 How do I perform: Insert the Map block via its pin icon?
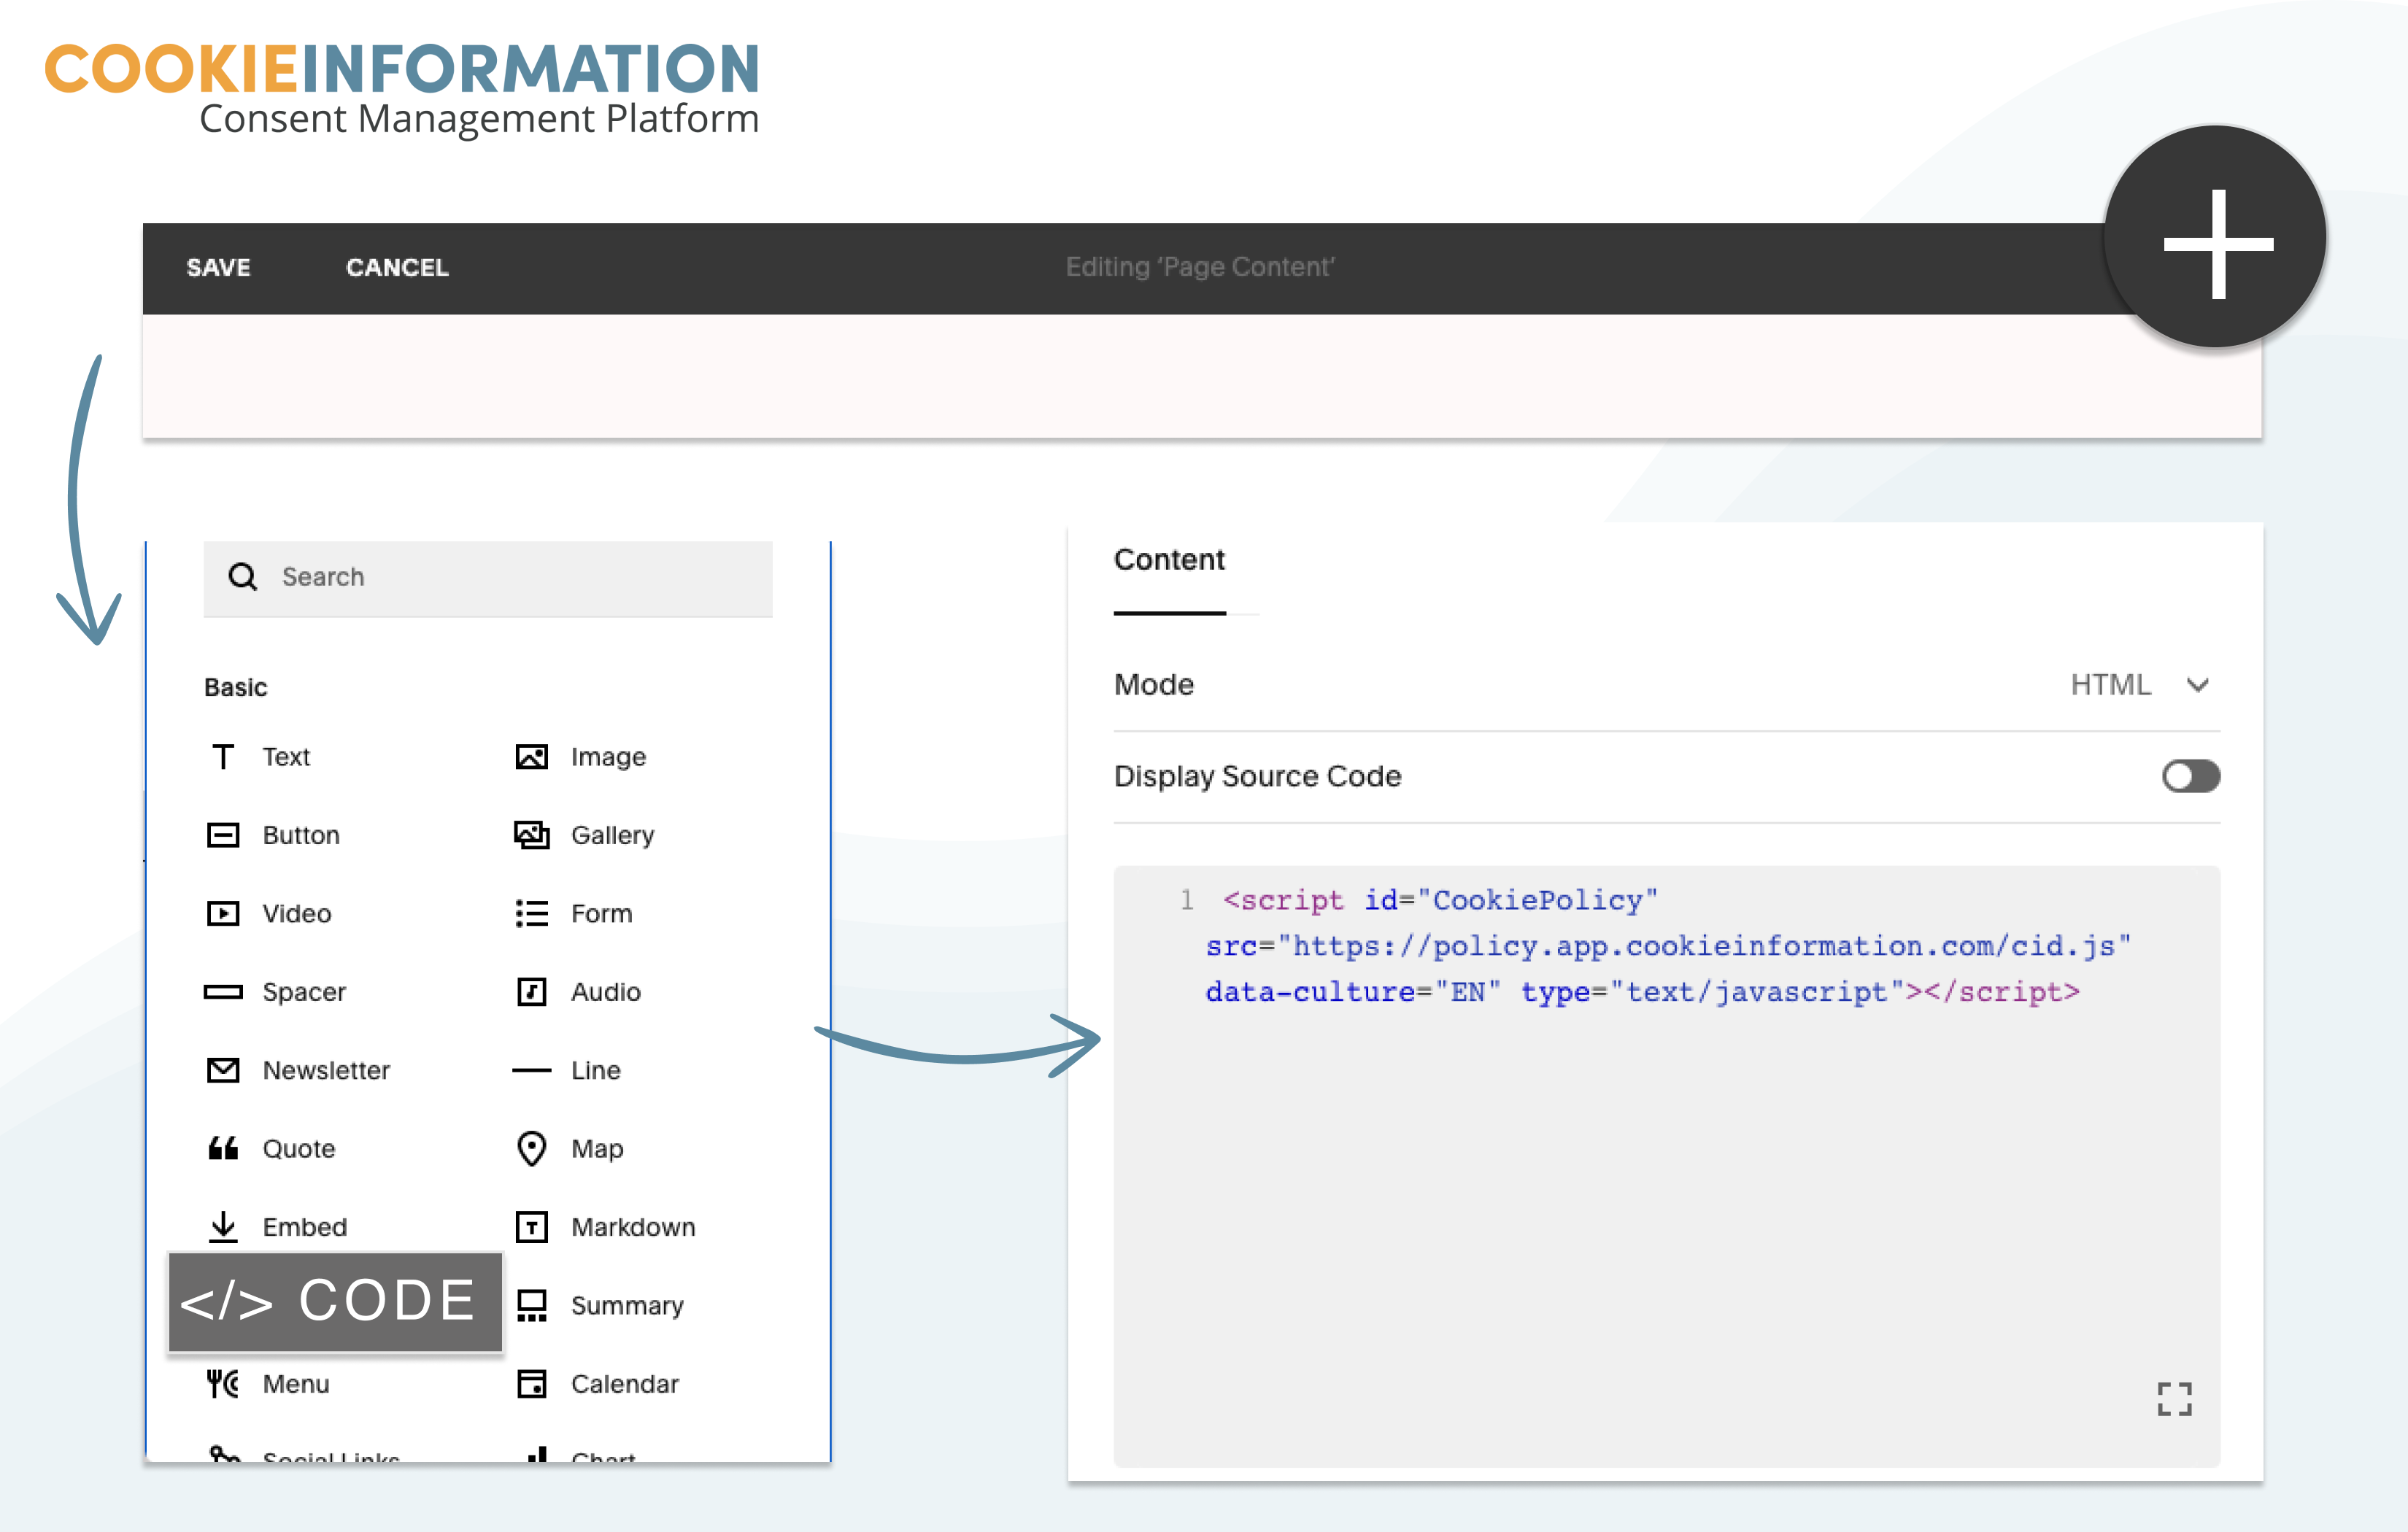tap(531, 1148)
